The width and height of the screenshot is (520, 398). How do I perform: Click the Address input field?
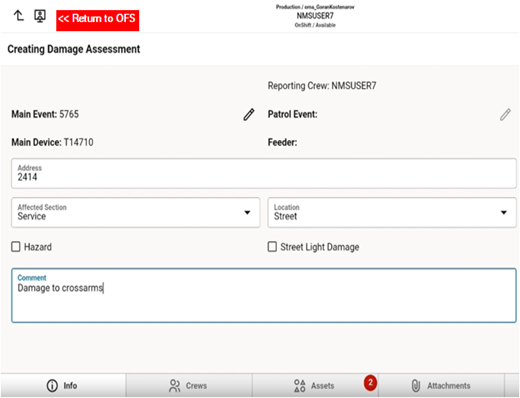[x=264, y=173]
